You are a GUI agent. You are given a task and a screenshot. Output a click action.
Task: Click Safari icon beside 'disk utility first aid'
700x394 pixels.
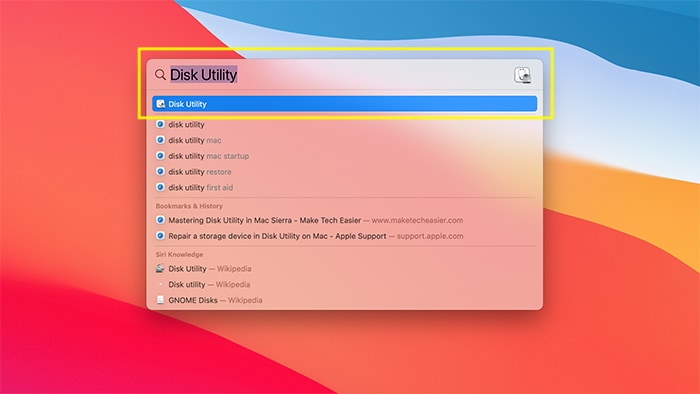[160, 187]
